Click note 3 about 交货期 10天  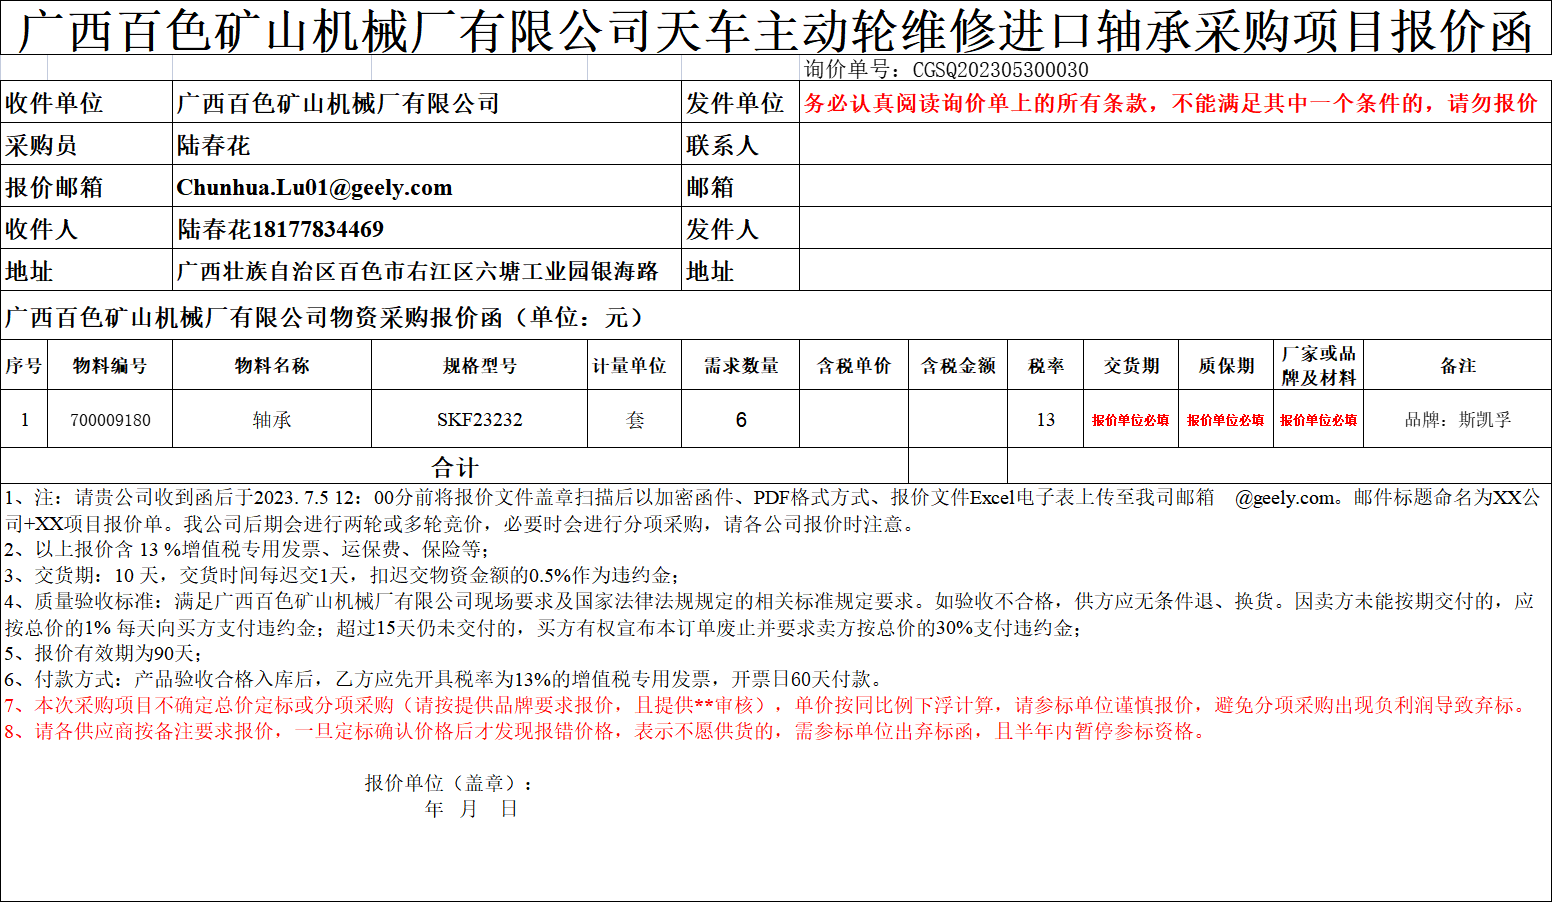click(x=342, y=575)
